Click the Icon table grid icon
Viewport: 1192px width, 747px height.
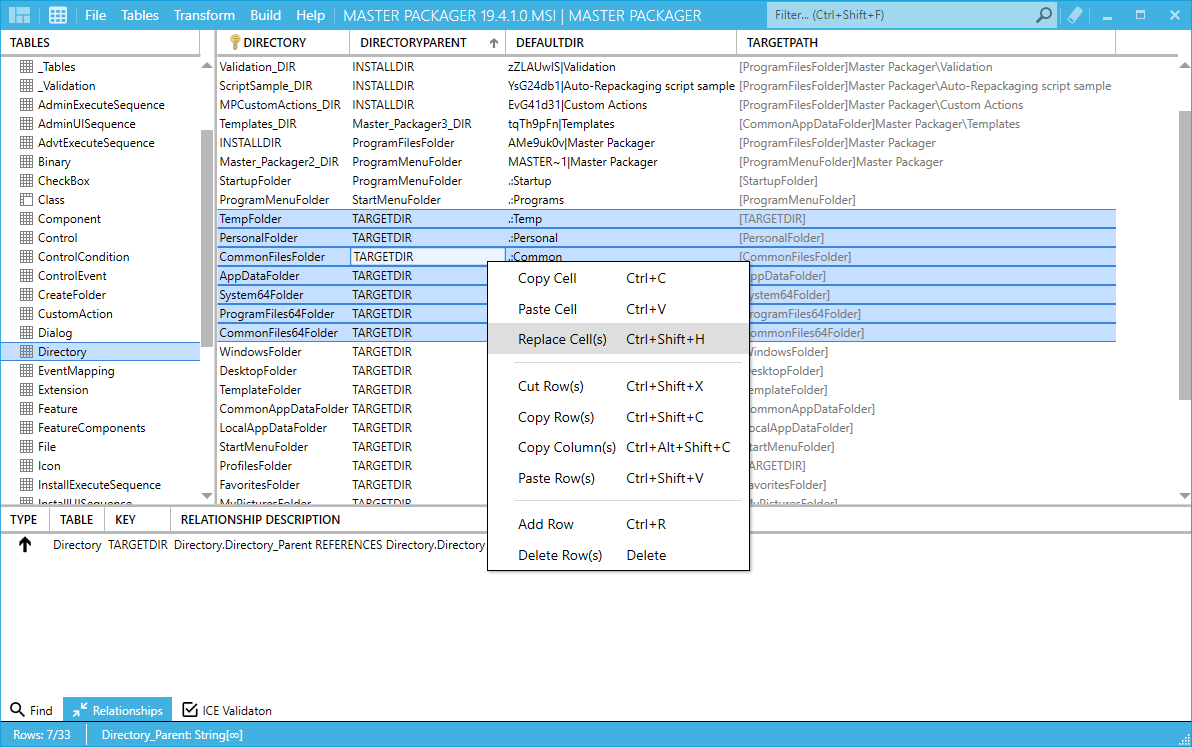click(x=27, y=466)
